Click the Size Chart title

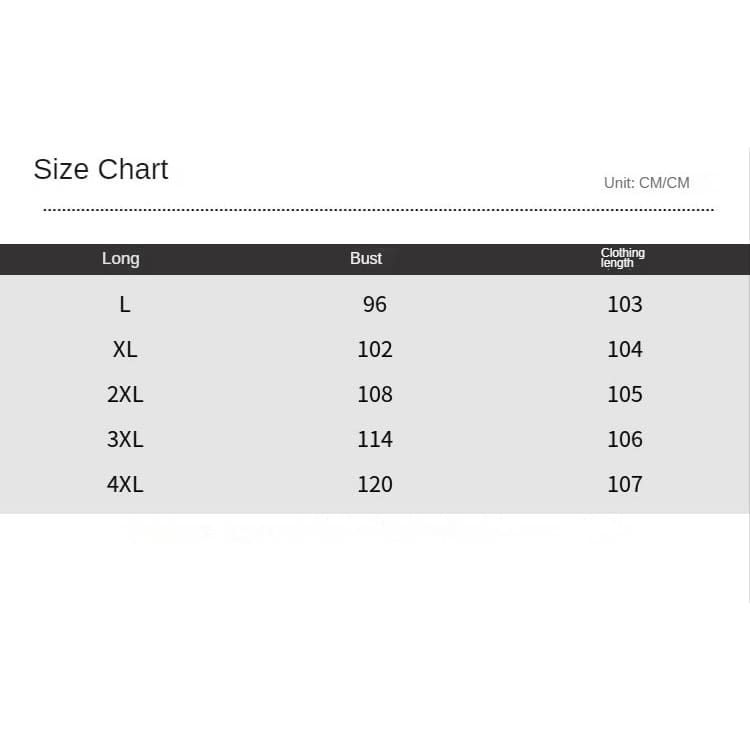tap(101, 169)
